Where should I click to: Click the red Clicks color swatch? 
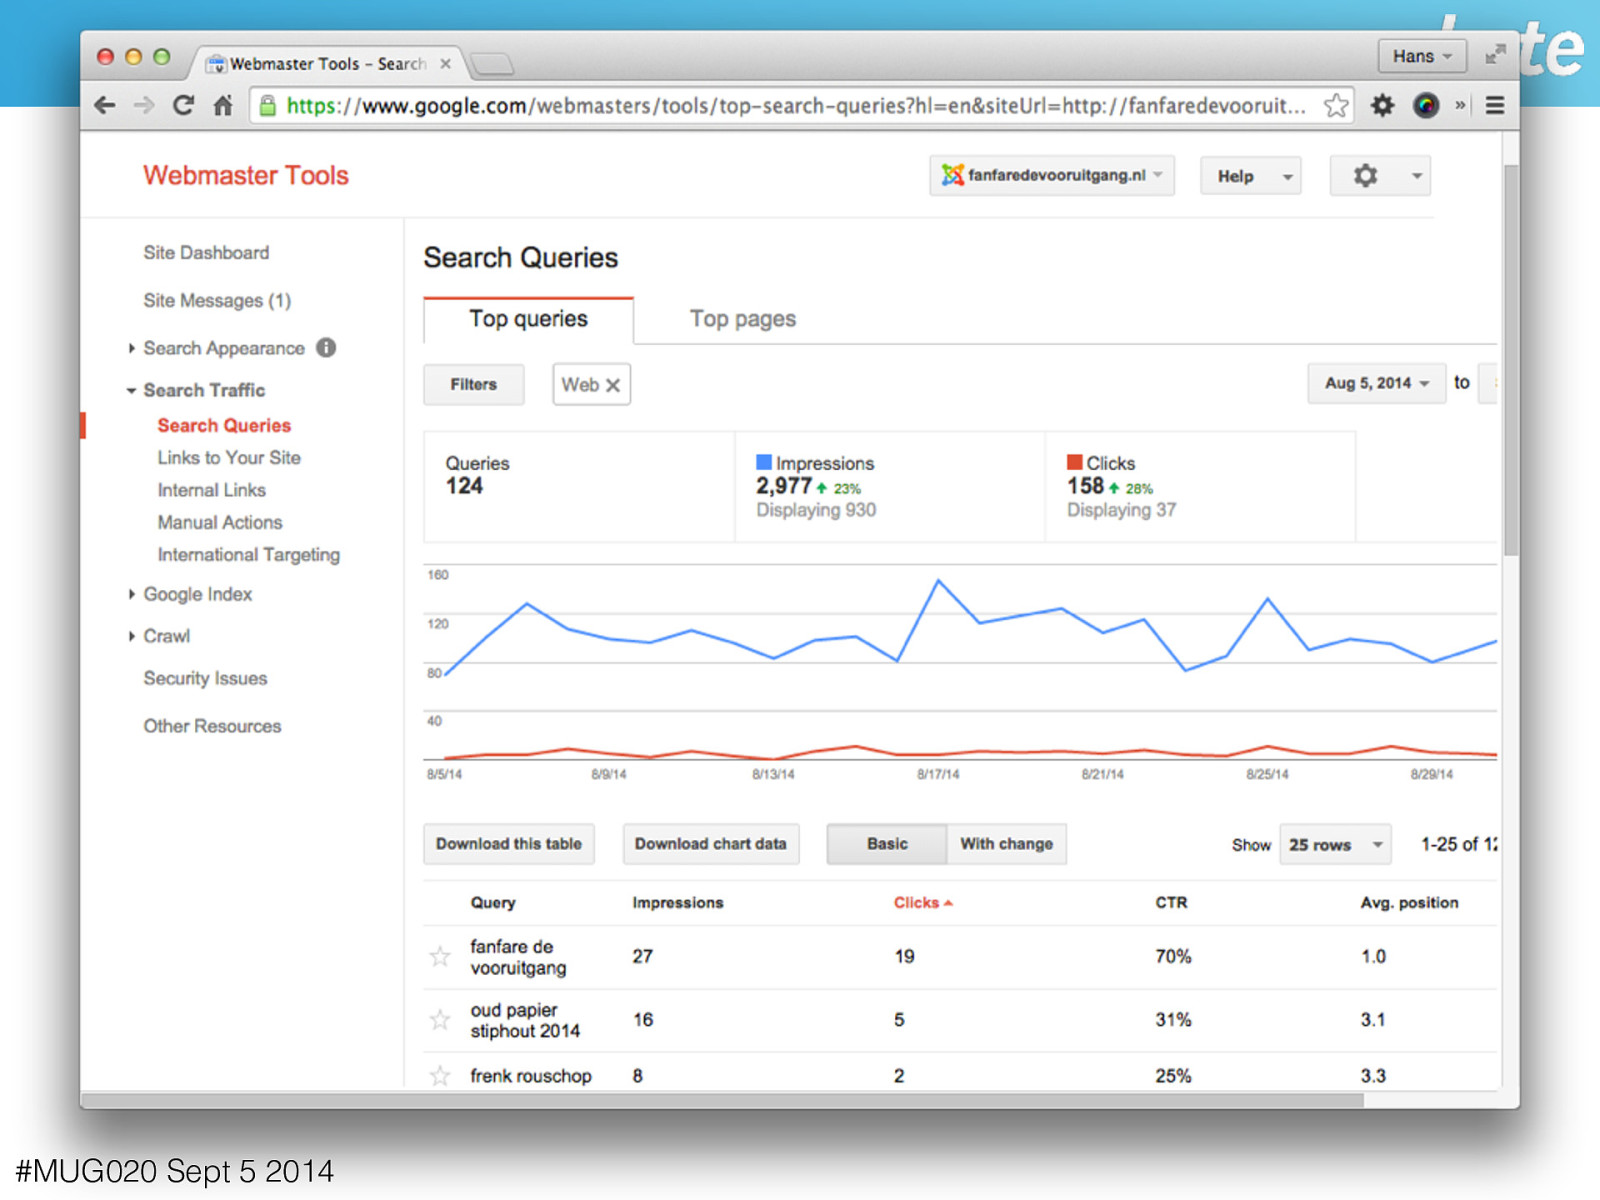coord(1075,462)
